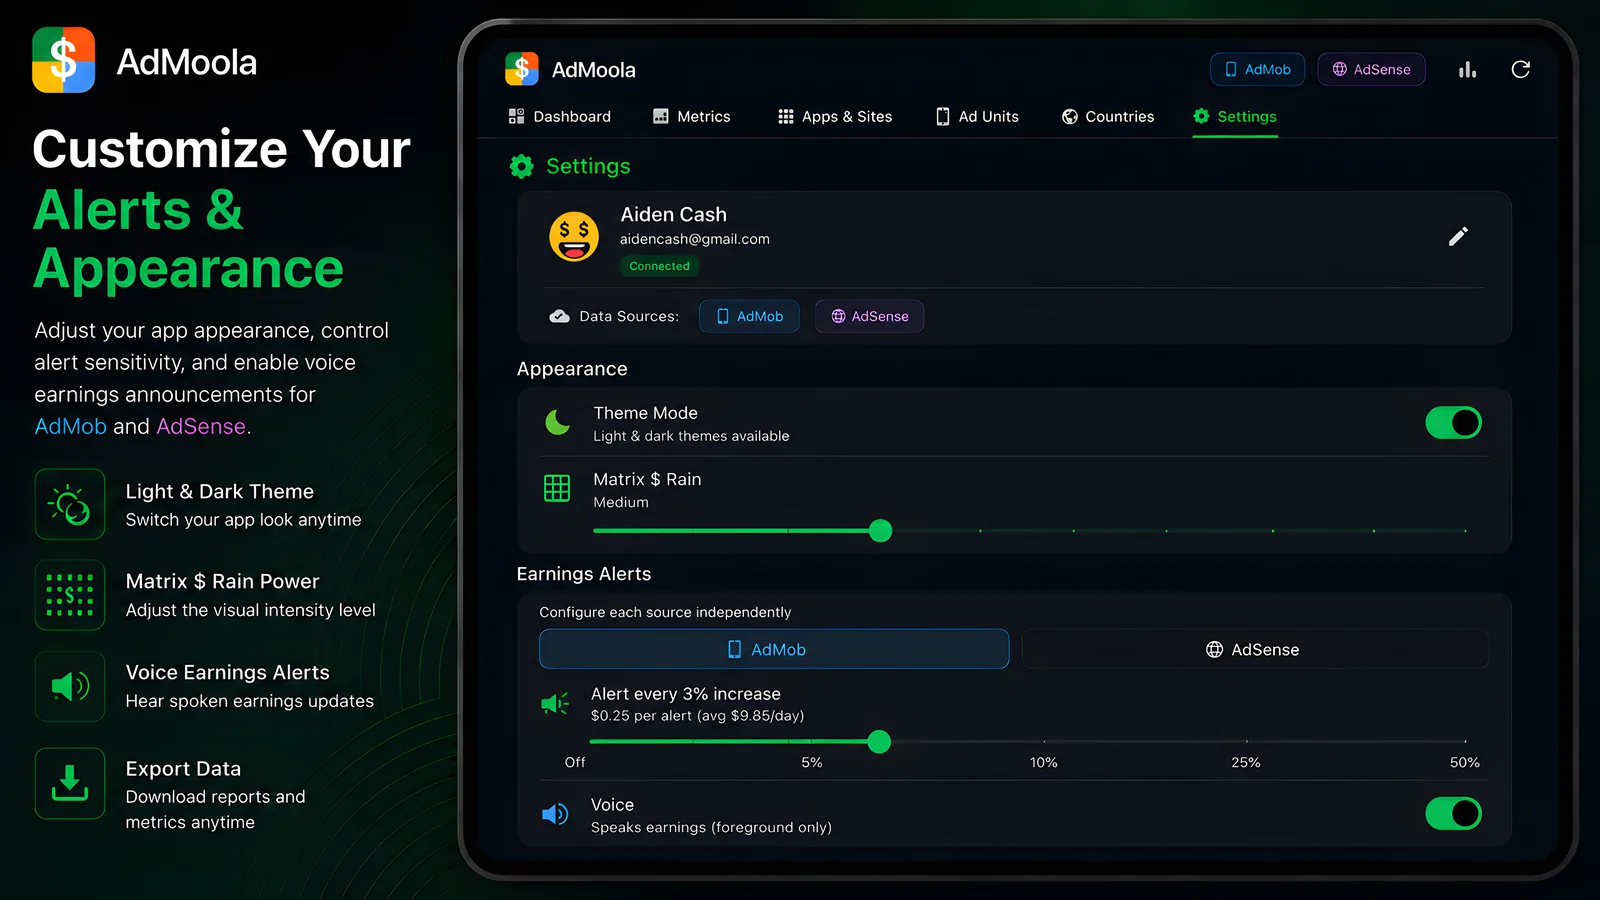This screenshot has width=1600, height=900.
Task: Click the refresh icon in the header
Action: point(1520,69)
